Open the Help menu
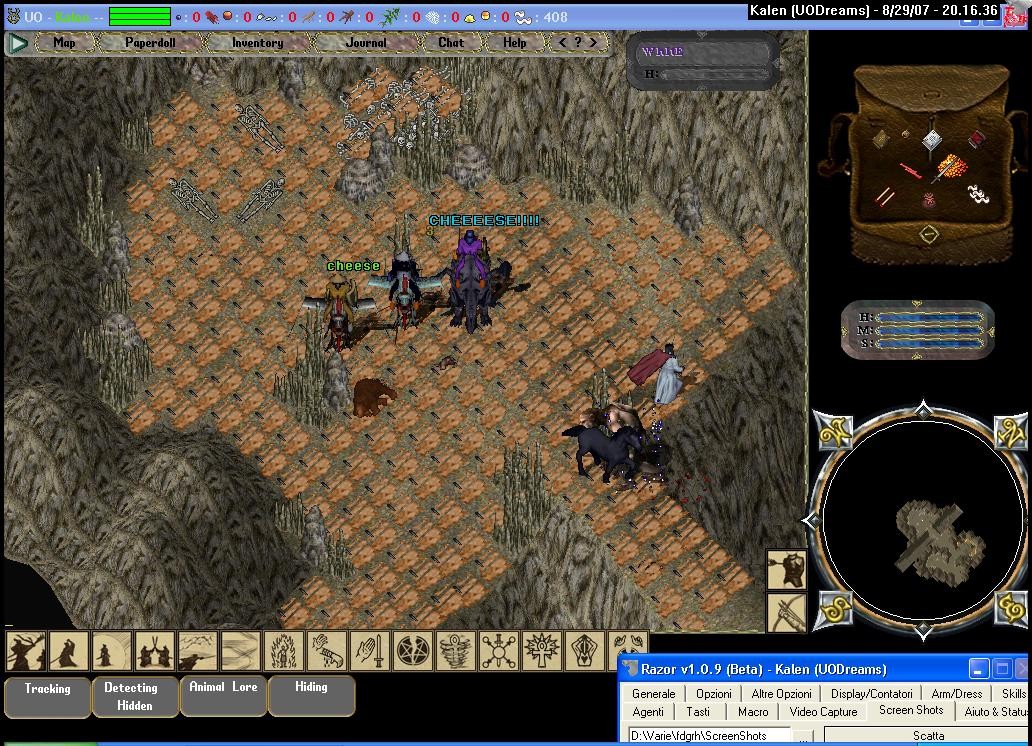The height and width of the screenshot is (746, 1032). pos(515,43)
